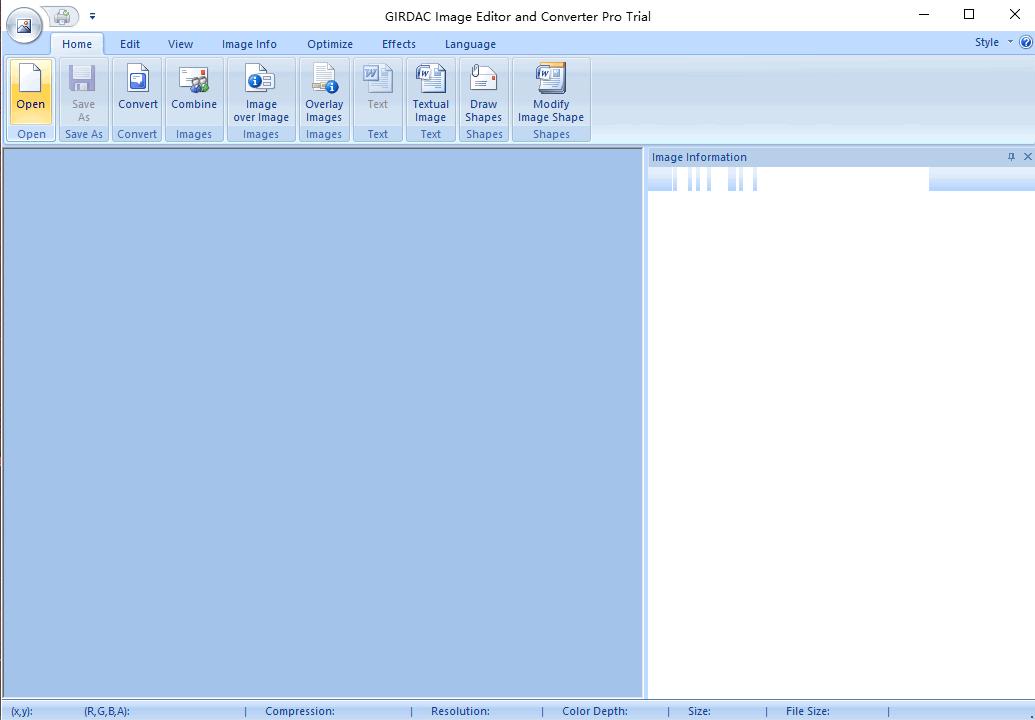
Task: Click the Open file ribbon icon
Action: pos(30,91)
